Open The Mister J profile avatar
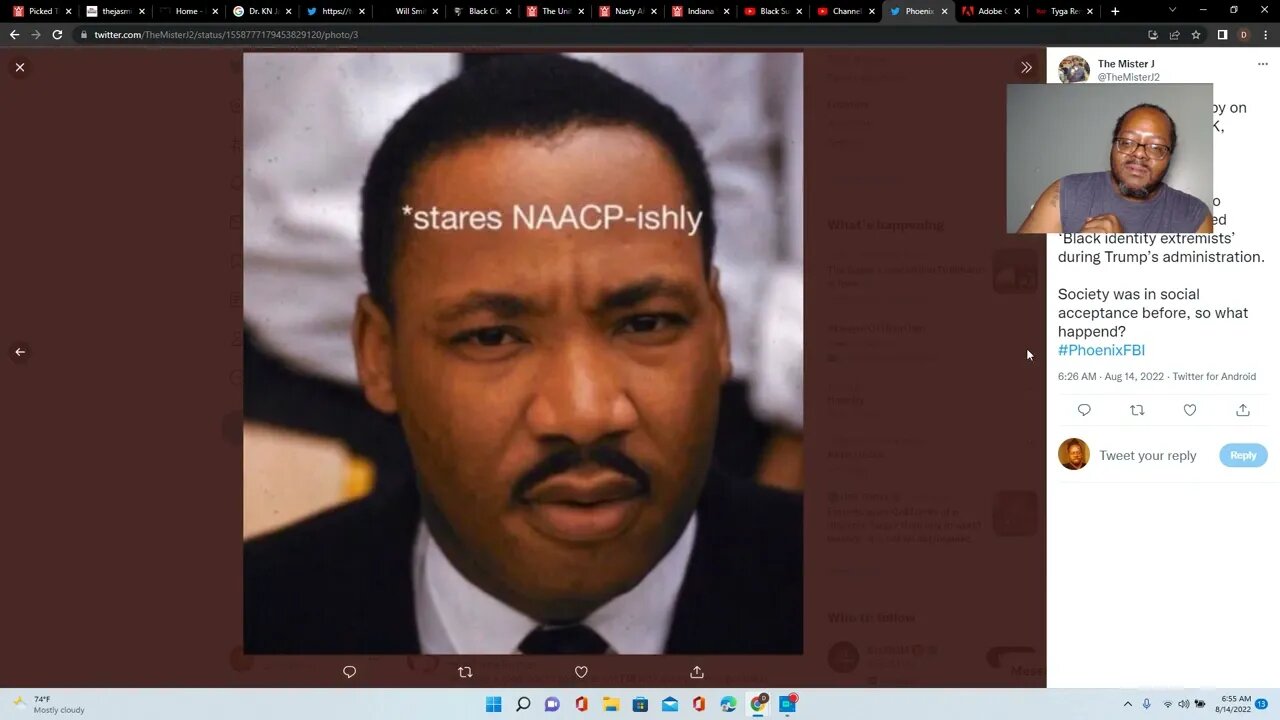This screenshot has width=1280, height=720. click(1074, 70)
